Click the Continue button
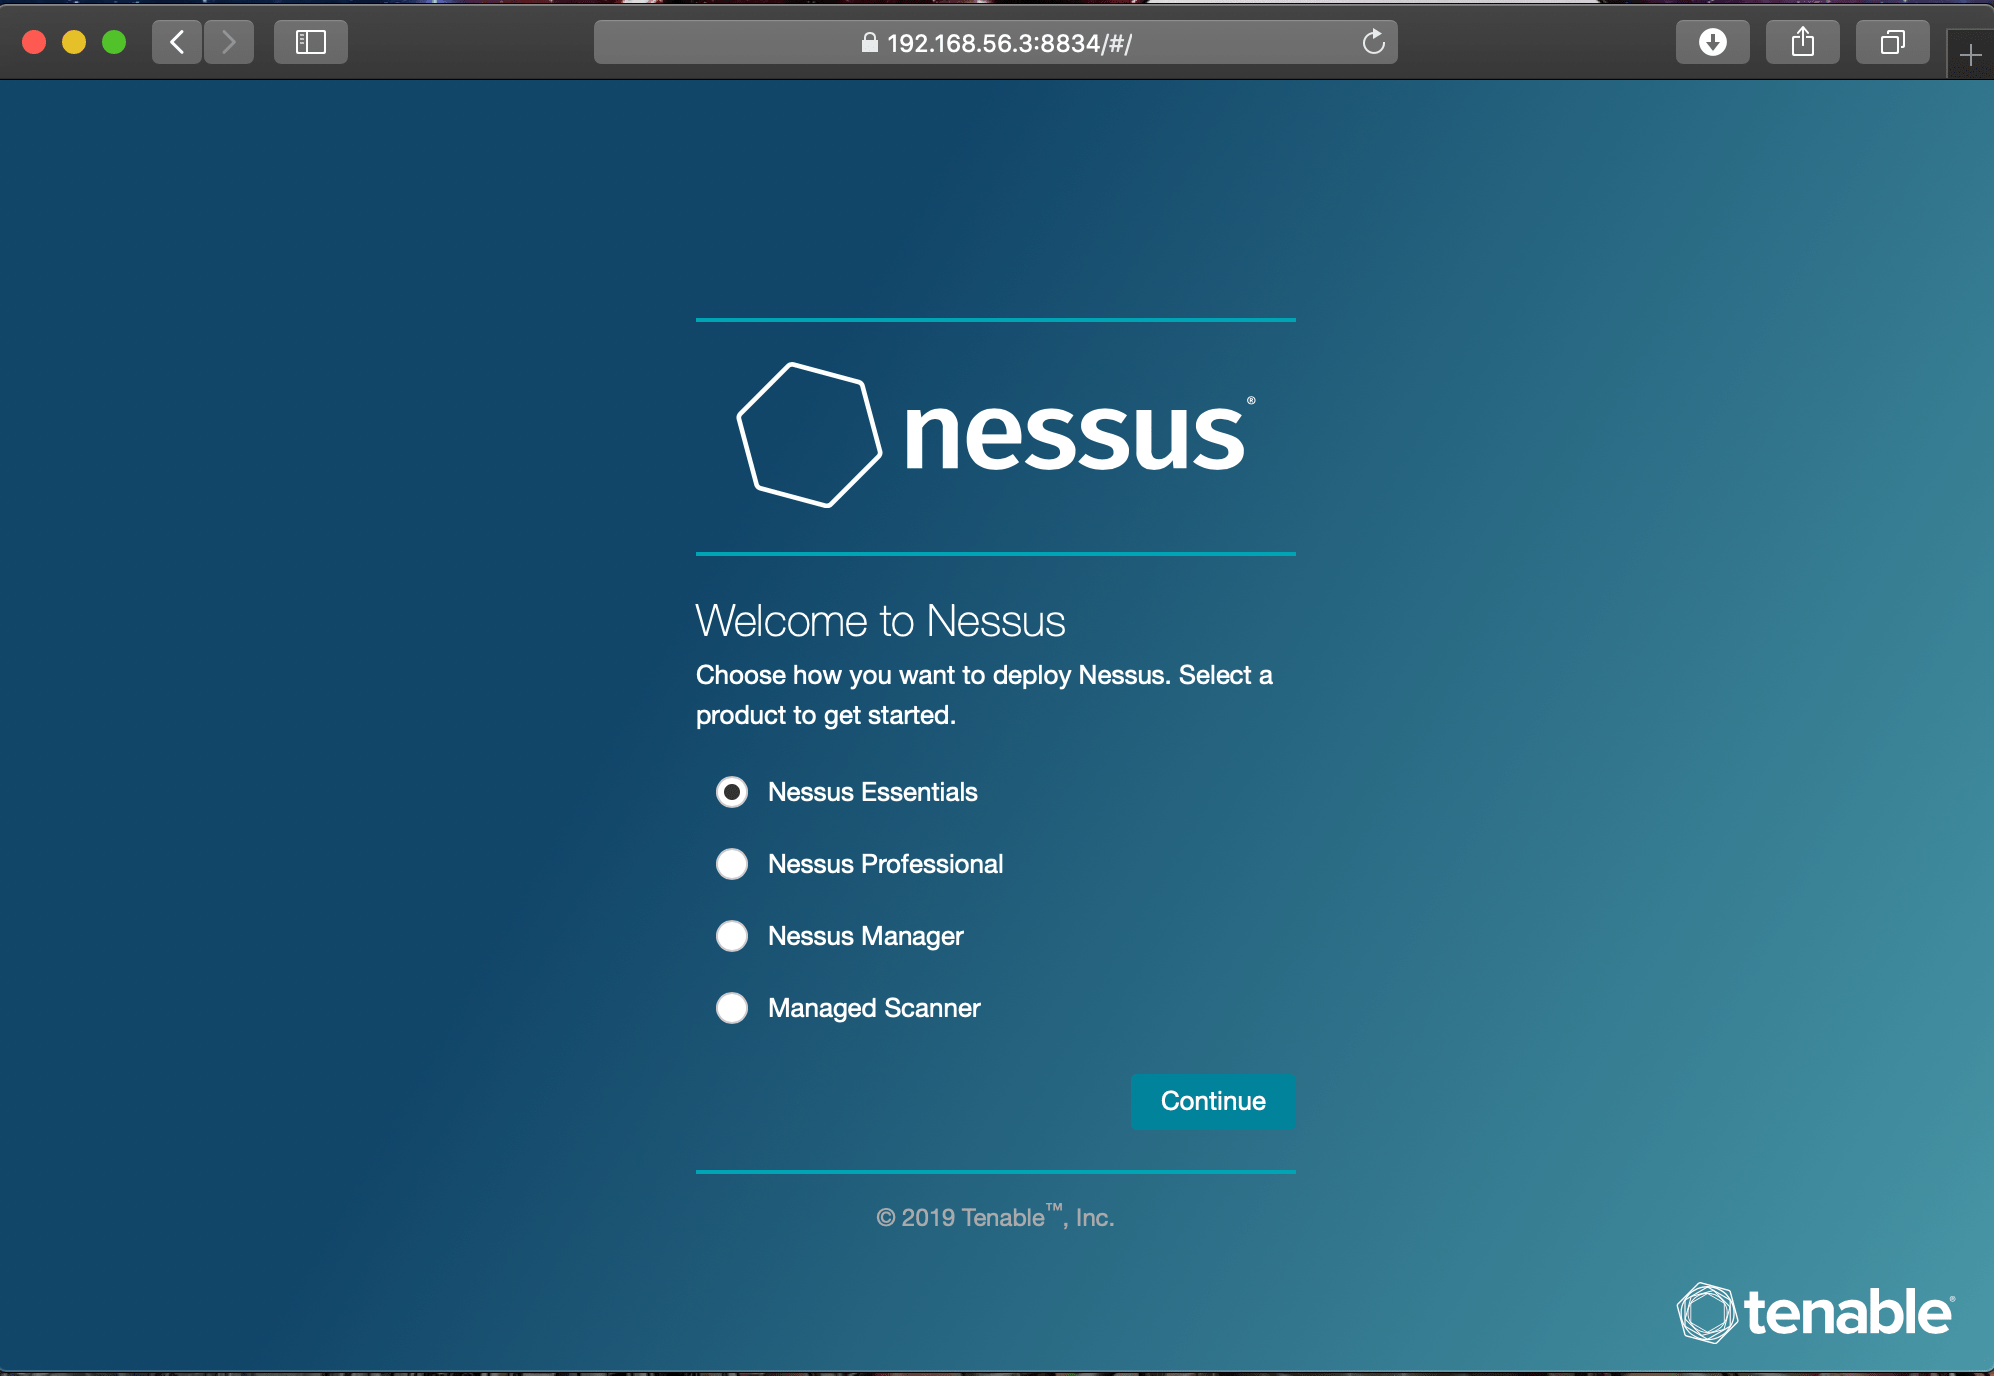 [1212, 1101]
